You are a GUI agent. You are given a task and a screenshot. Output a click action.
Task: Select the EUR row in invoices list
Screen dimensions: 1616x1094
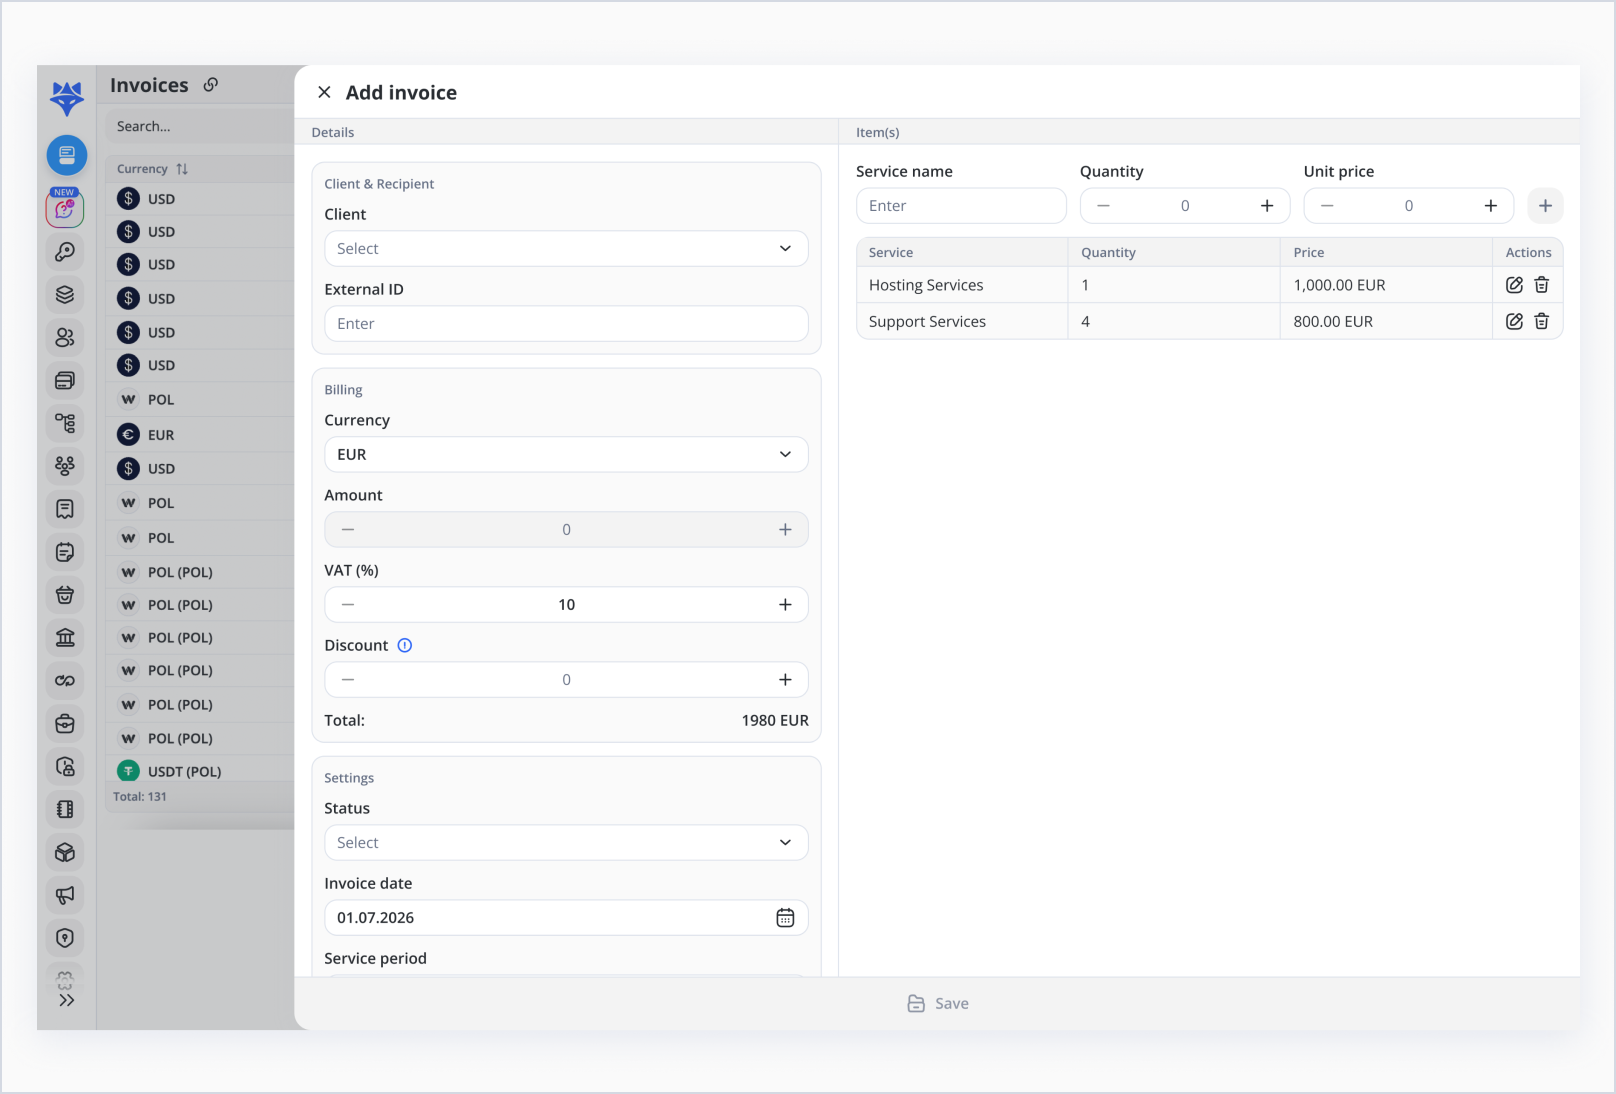click(200, 435)
